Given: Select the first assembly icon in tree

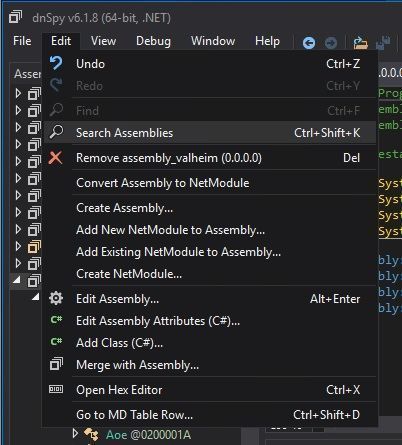Looking at the screenshot, I should [34, 94].
